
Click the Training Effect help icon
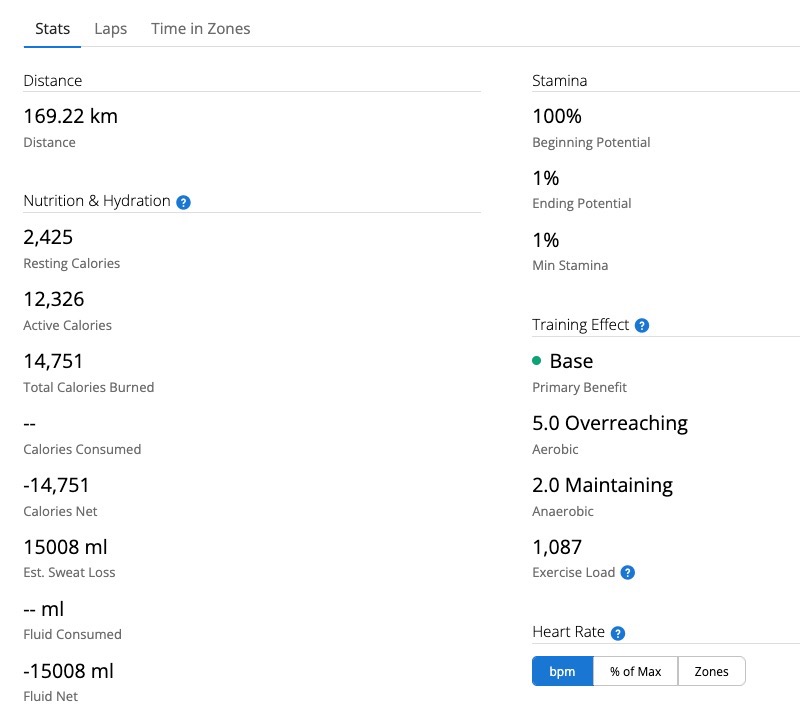[642, 325]
